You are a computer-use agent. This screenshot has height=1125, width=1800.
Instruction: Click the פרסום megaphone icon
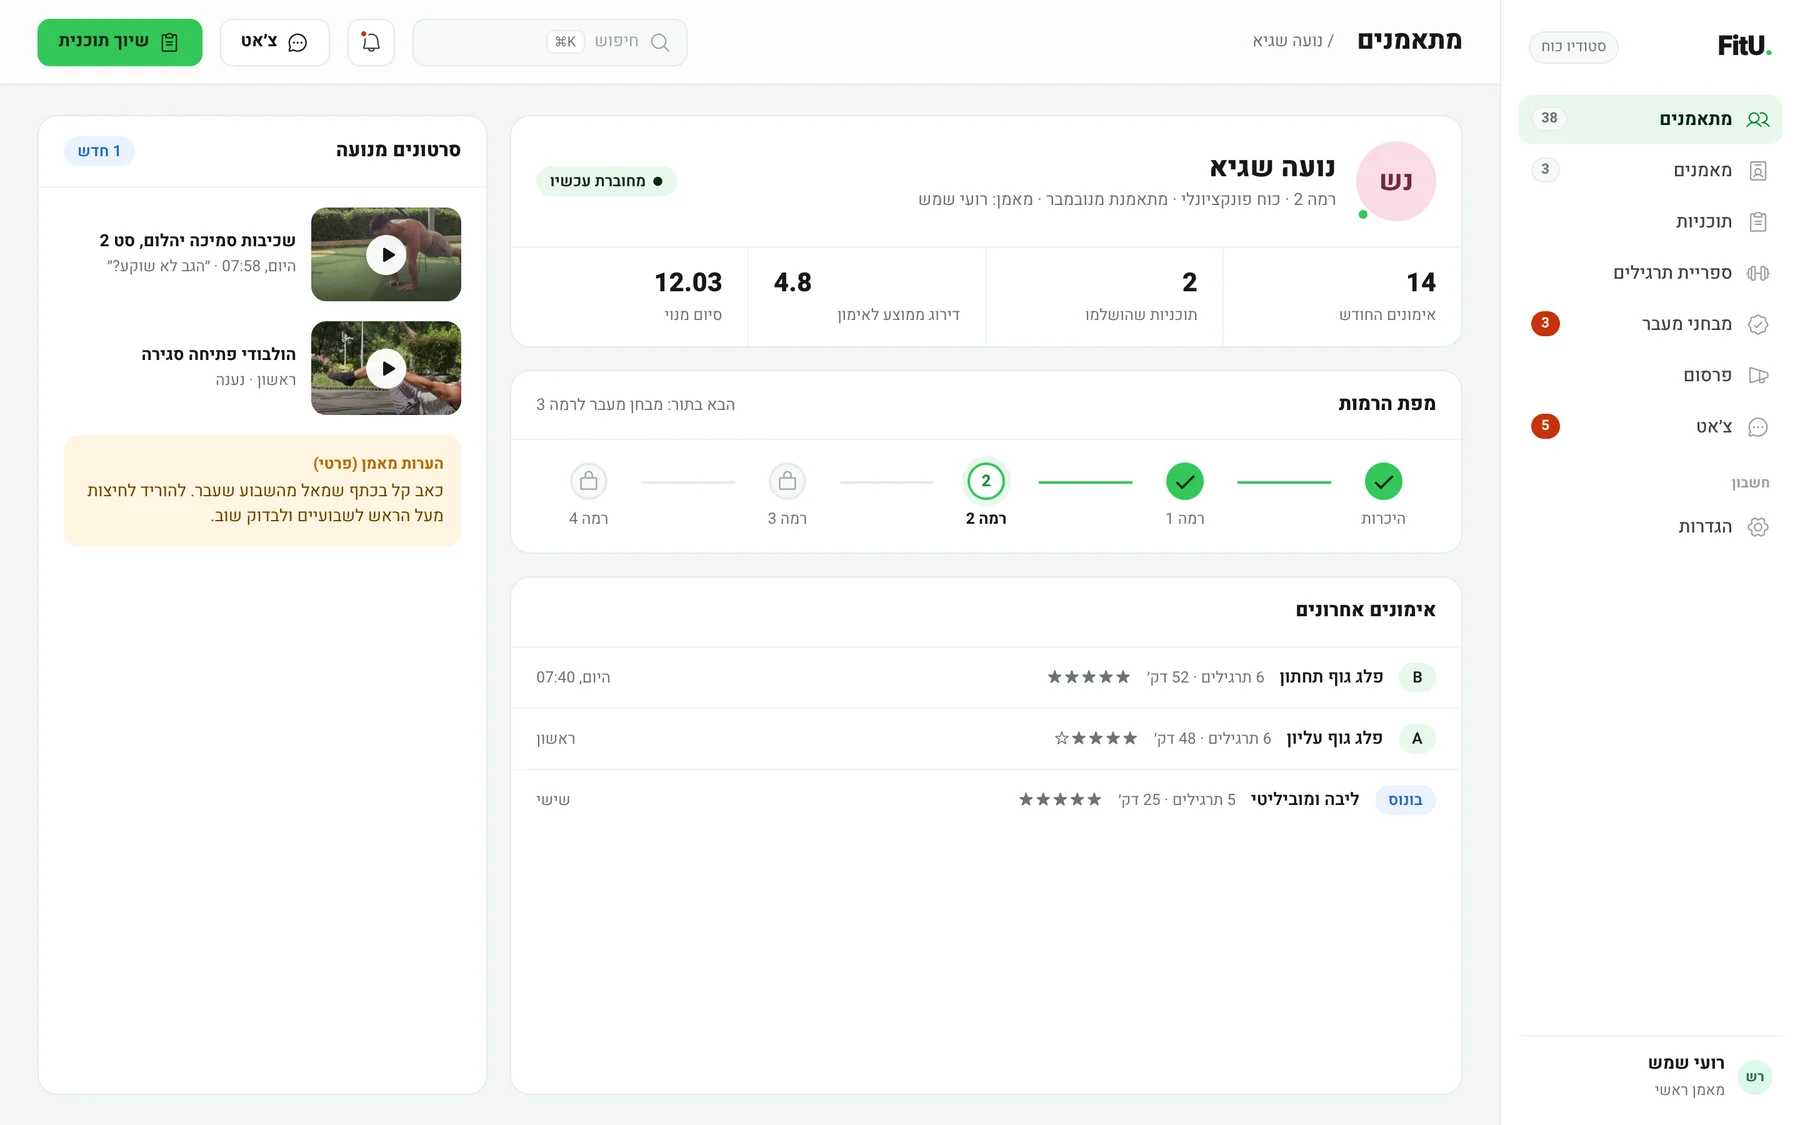coord(1758,375)
